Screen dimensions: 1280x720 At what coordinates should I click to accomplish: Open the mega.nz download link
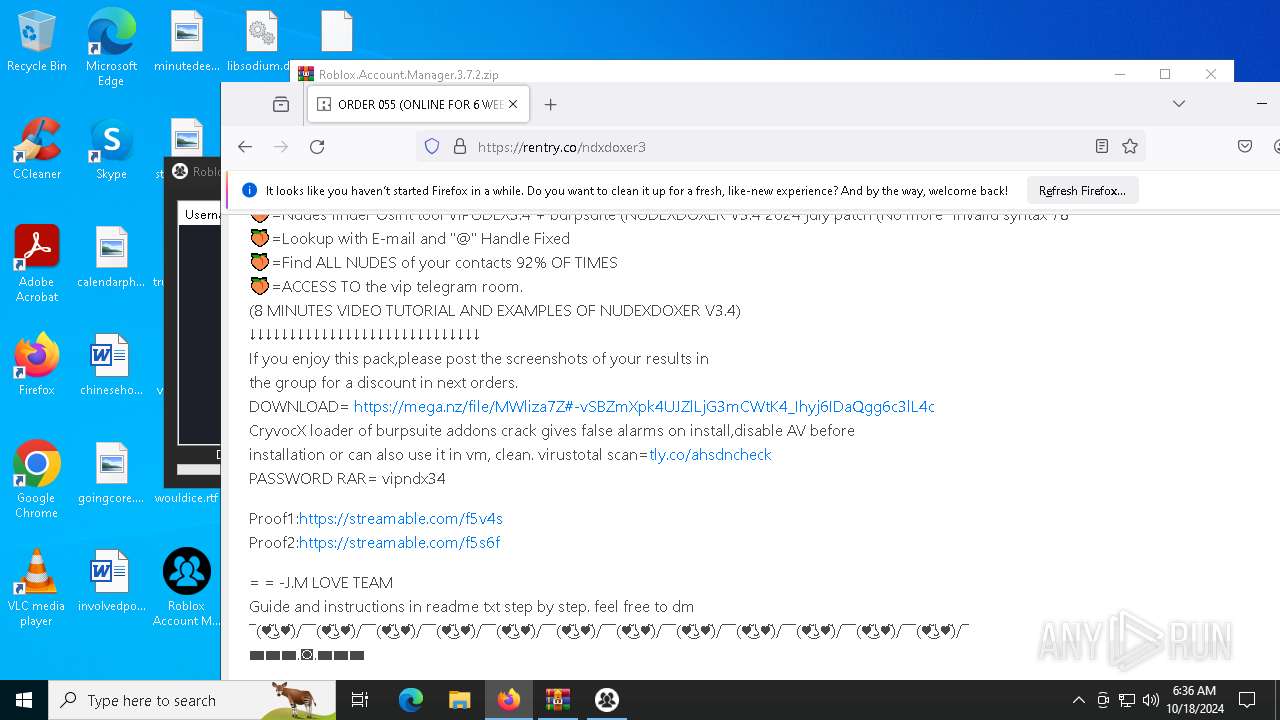(644, 407)
